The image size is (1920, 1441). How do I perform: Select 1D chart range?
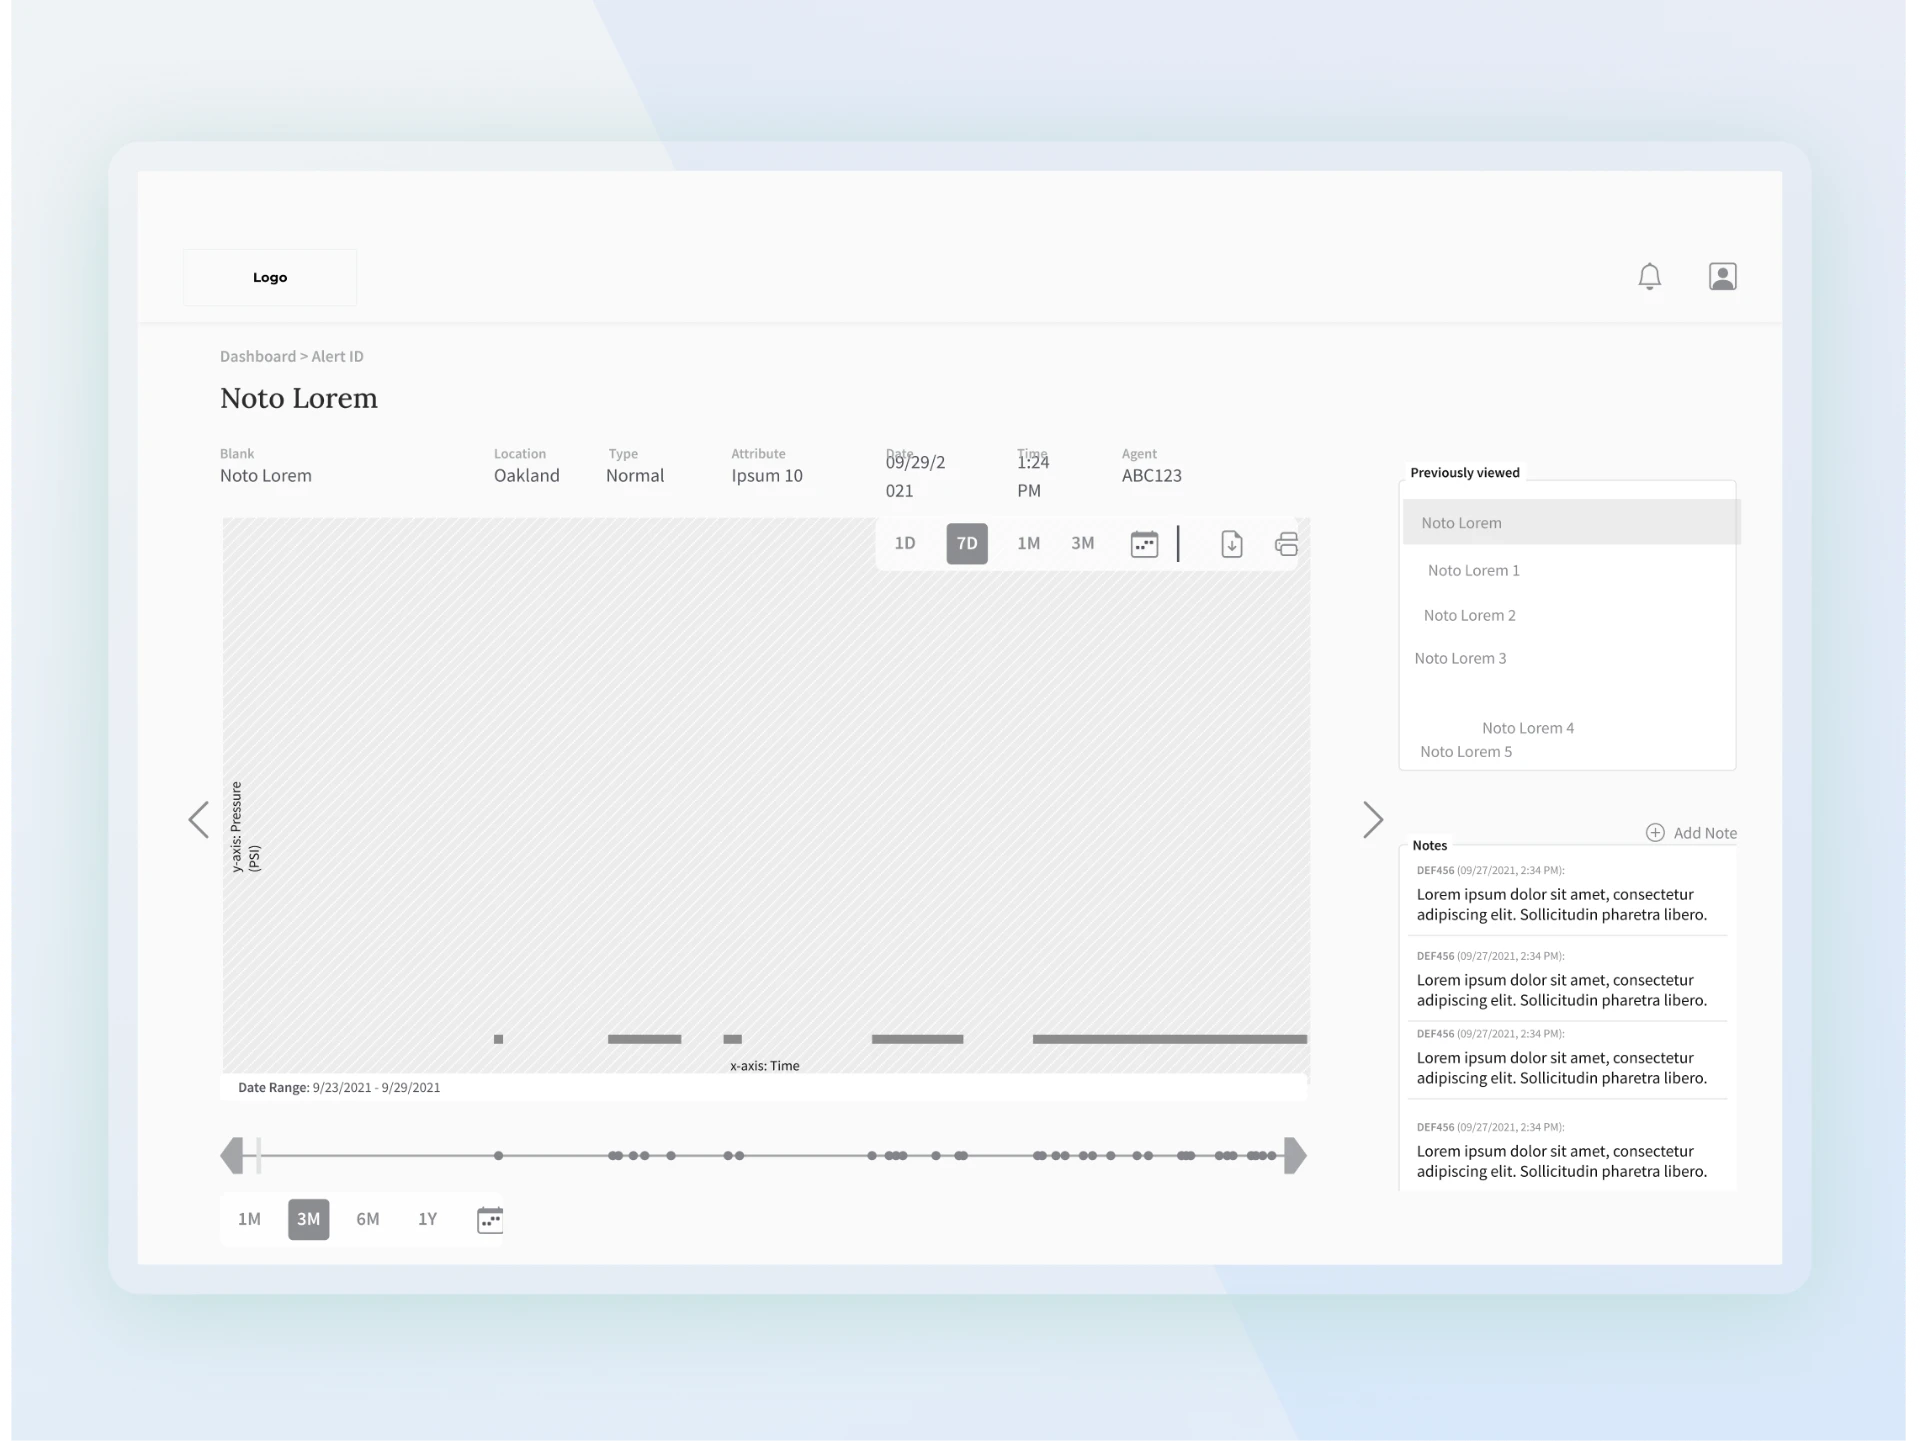click(905, 544)
